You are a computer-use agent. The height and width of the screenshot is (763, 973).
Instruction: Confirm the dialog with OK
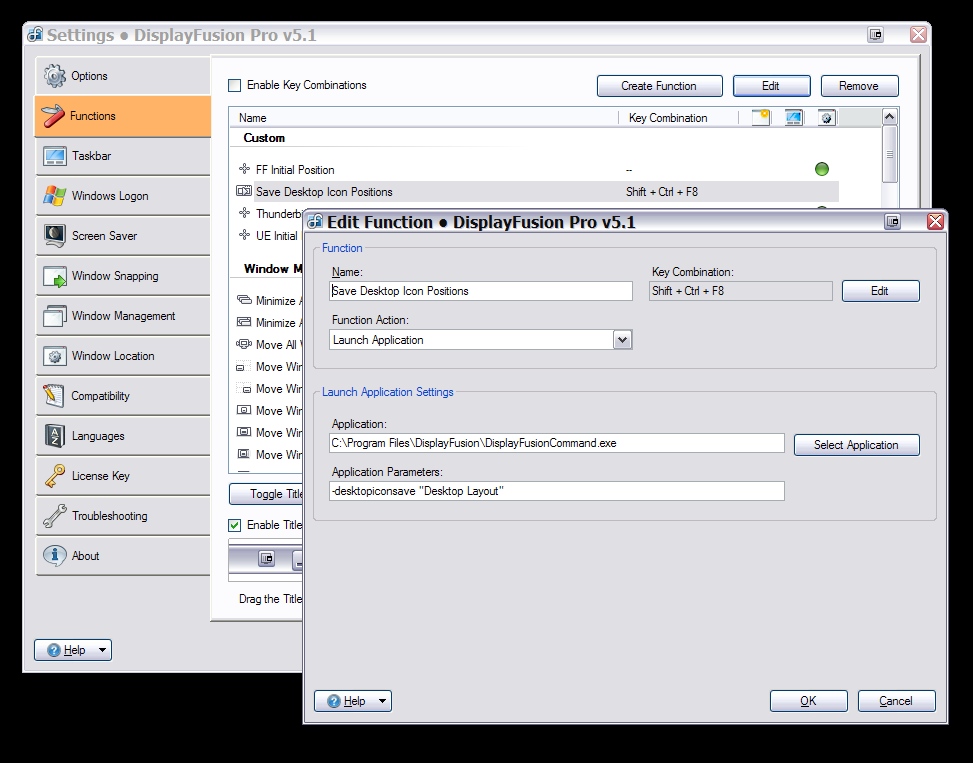tap(808, 701)
